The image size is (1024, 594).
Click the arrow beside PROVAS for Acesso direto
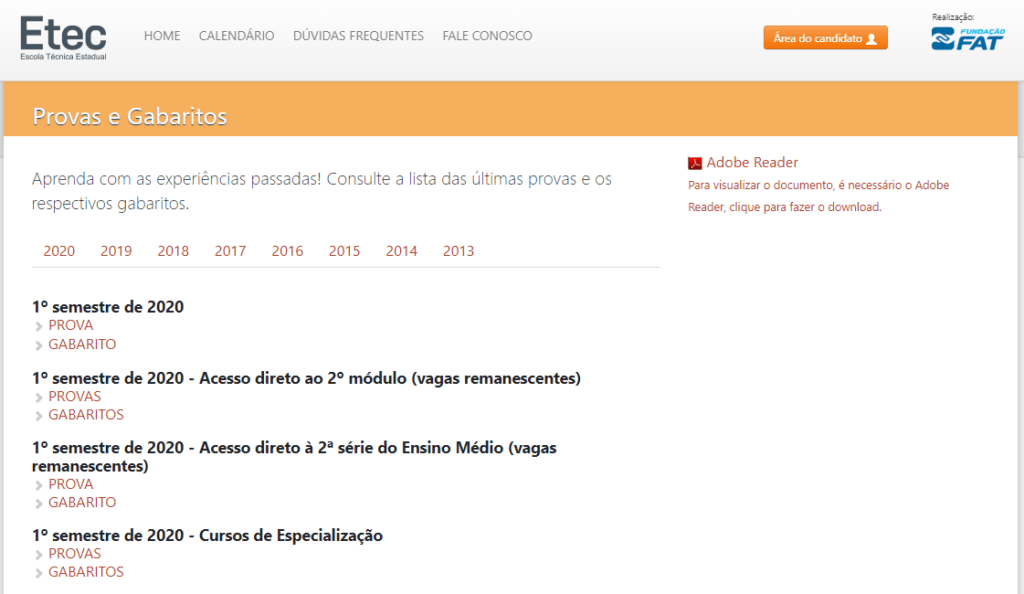click(x=41, y=396)
